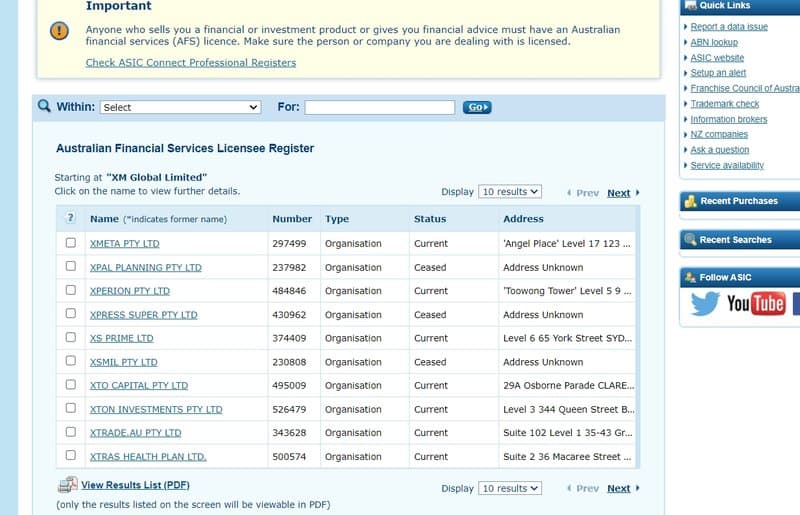Click the Go search button
The height and width of the screenshot is (515, 800).
[477, 107]
